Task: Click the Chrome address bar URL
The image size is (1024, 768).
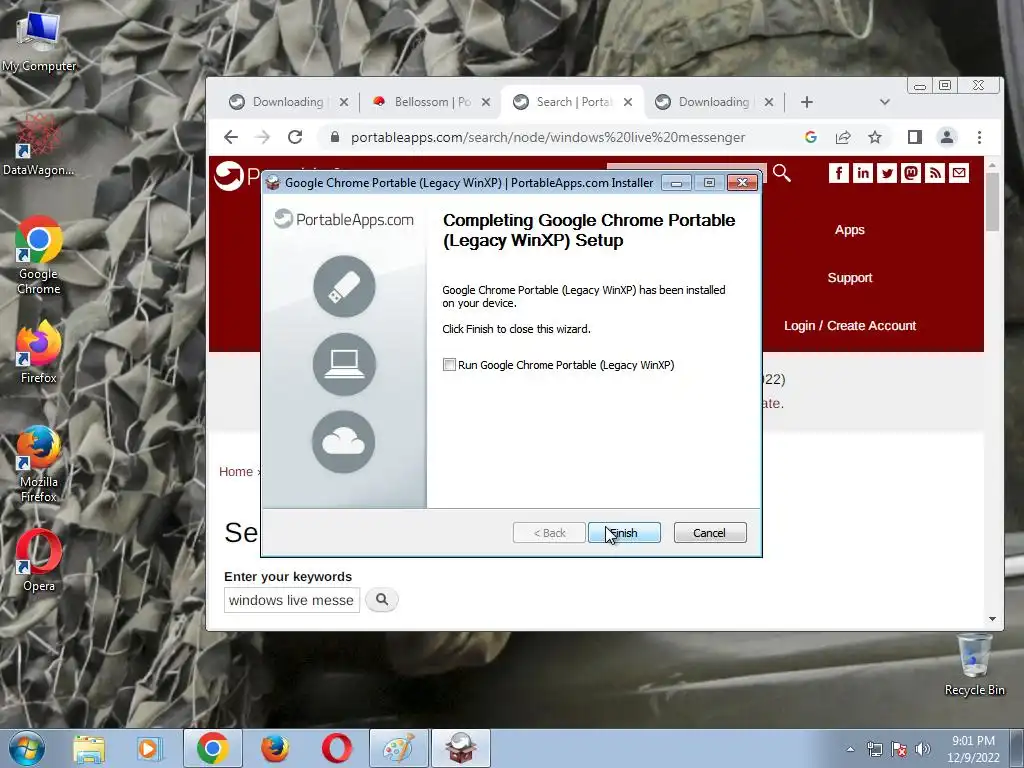Action: click(x=548, y=137)
